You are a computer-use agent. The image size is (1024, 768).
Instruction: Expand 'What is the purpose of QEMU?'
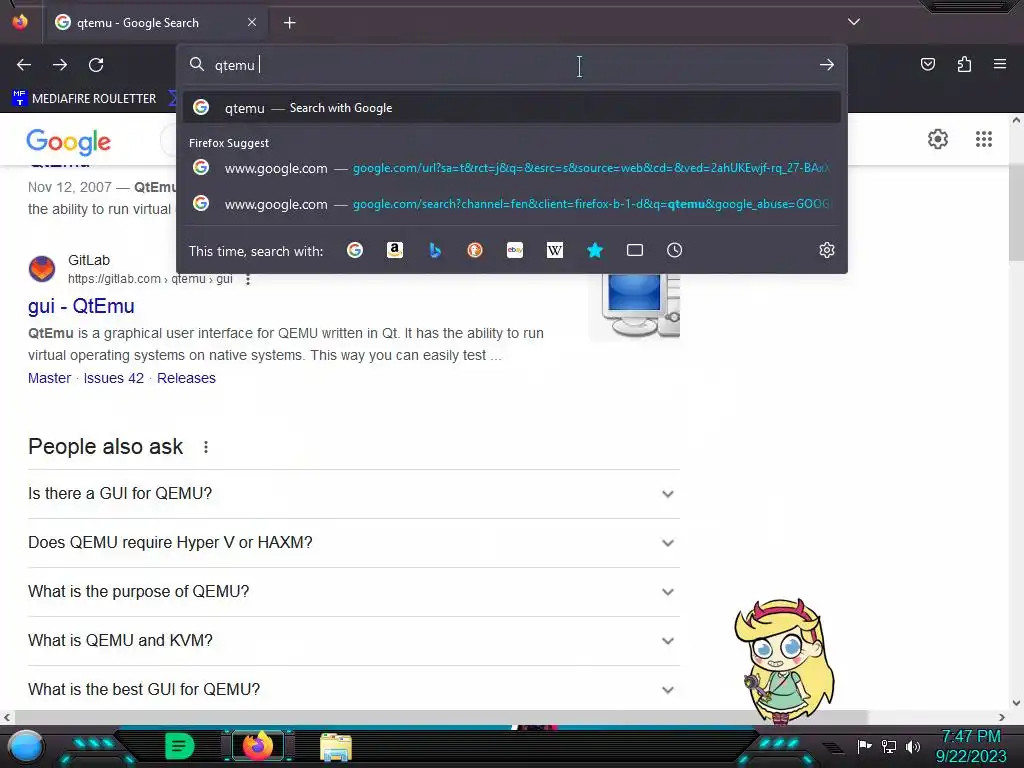click(354, 592)
